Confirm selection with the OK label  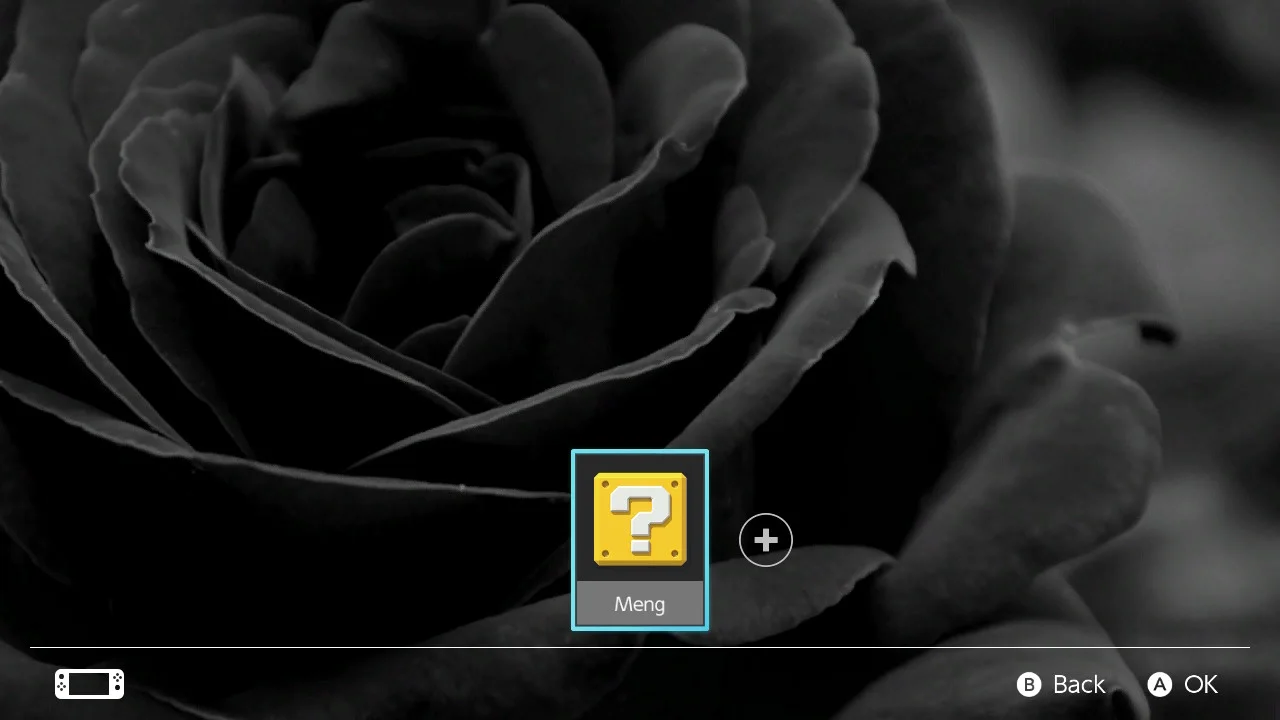point(1201,684)
